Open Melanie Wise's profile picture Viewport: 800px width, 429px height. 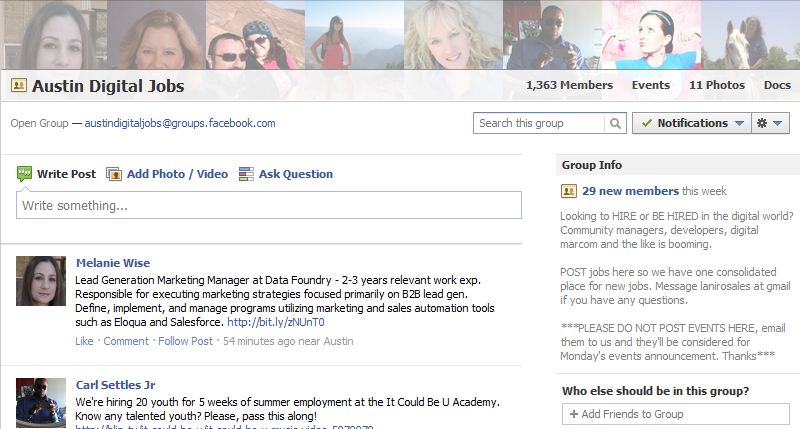pyautogui.click(x=41, y=281)
